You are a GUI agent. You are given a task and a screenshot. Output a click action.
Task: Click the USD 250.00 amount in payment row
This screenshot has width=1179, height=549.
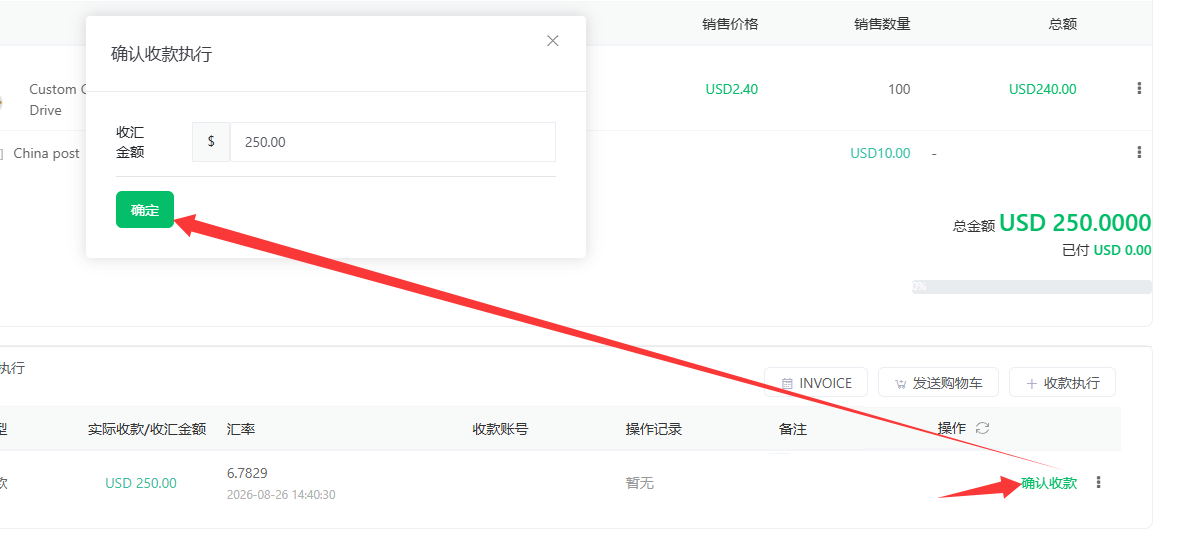141,483
